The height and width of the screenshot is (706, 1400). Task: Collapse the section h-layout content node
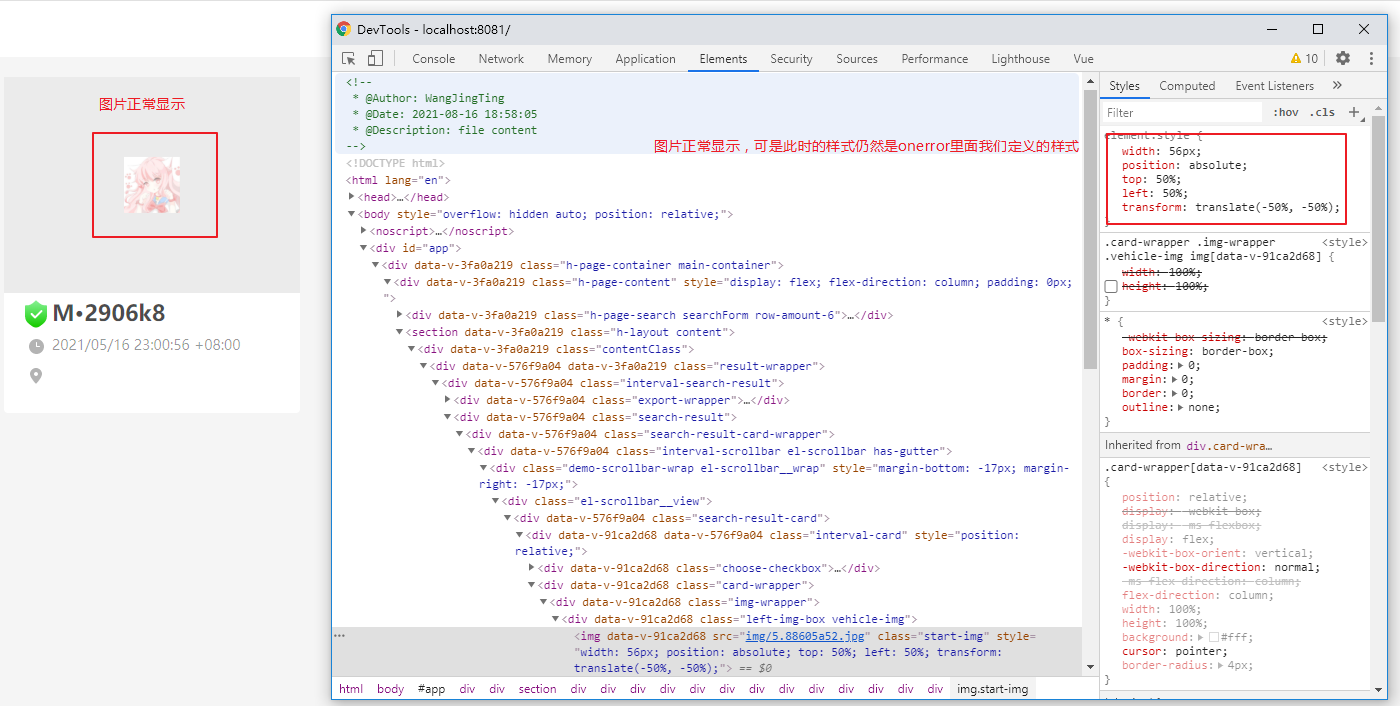(399, 332)
